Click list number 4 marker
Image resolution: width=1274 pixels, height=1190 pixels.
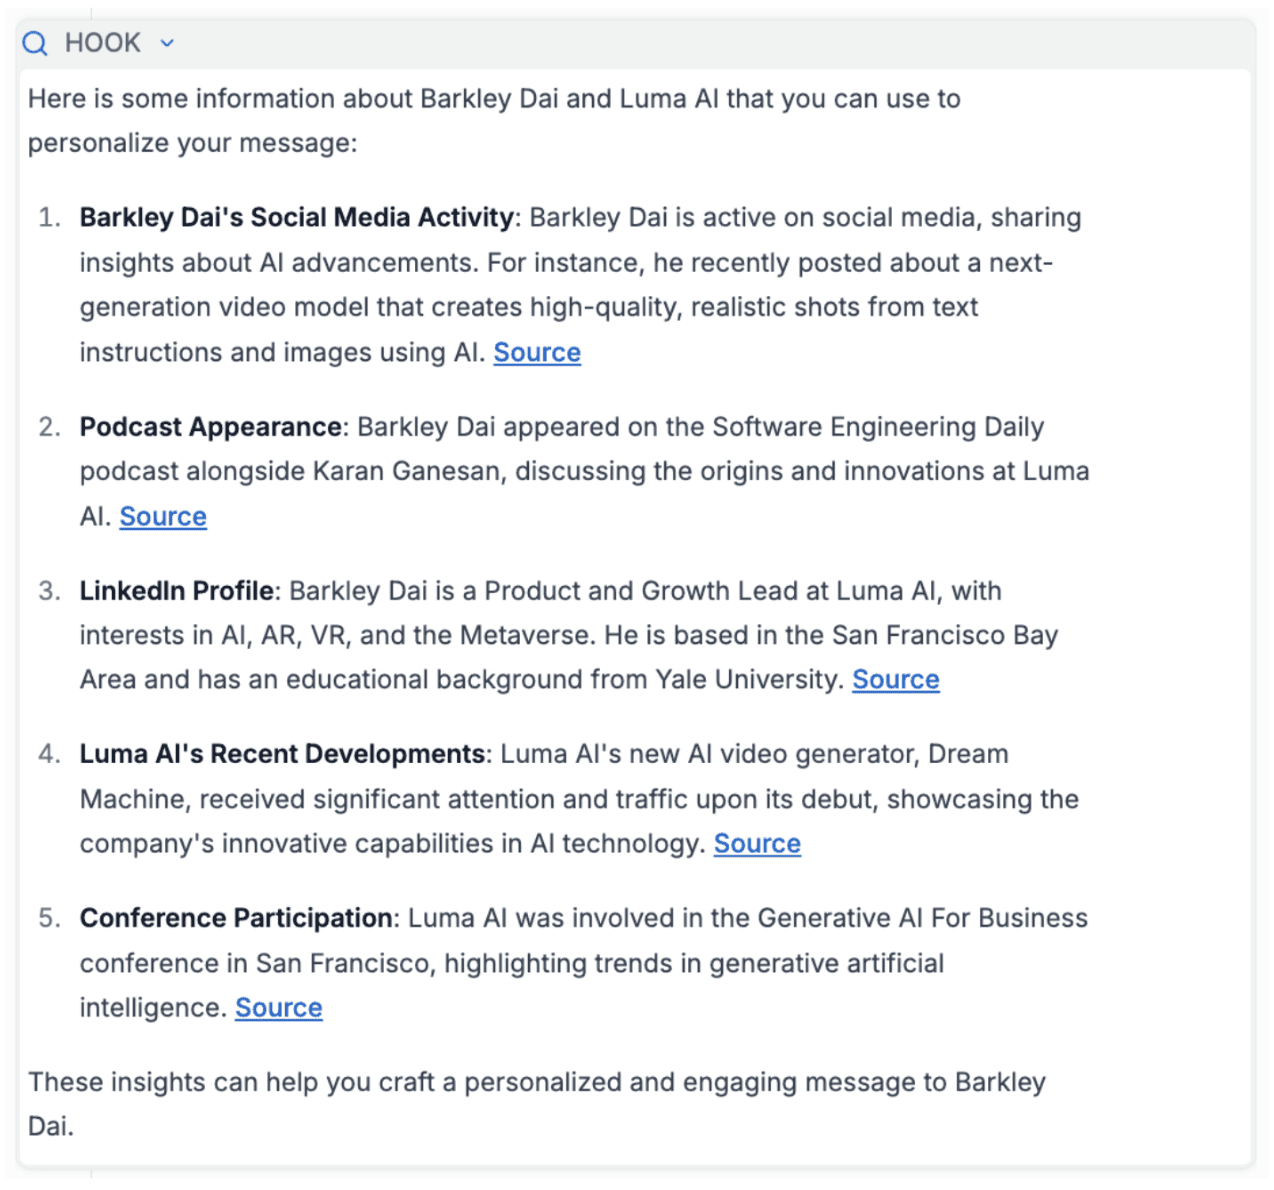49,754
